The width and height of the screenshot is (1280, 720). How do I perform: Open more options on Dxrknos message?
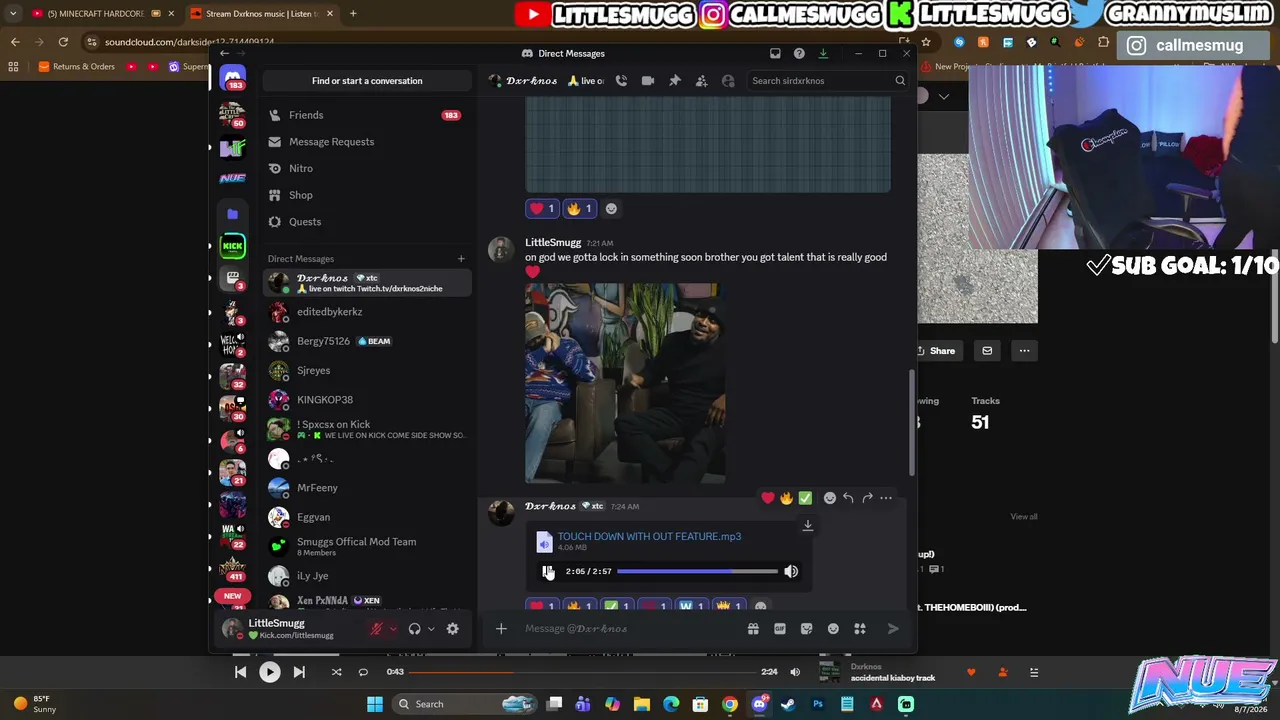[886, 498]
